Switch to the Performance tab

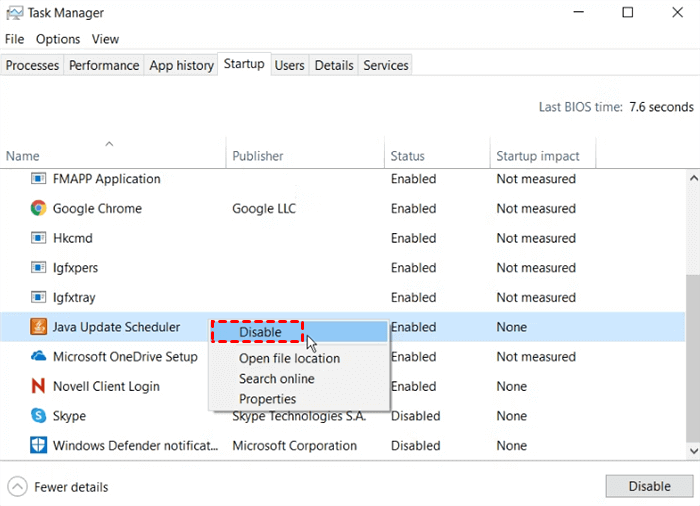104,65
